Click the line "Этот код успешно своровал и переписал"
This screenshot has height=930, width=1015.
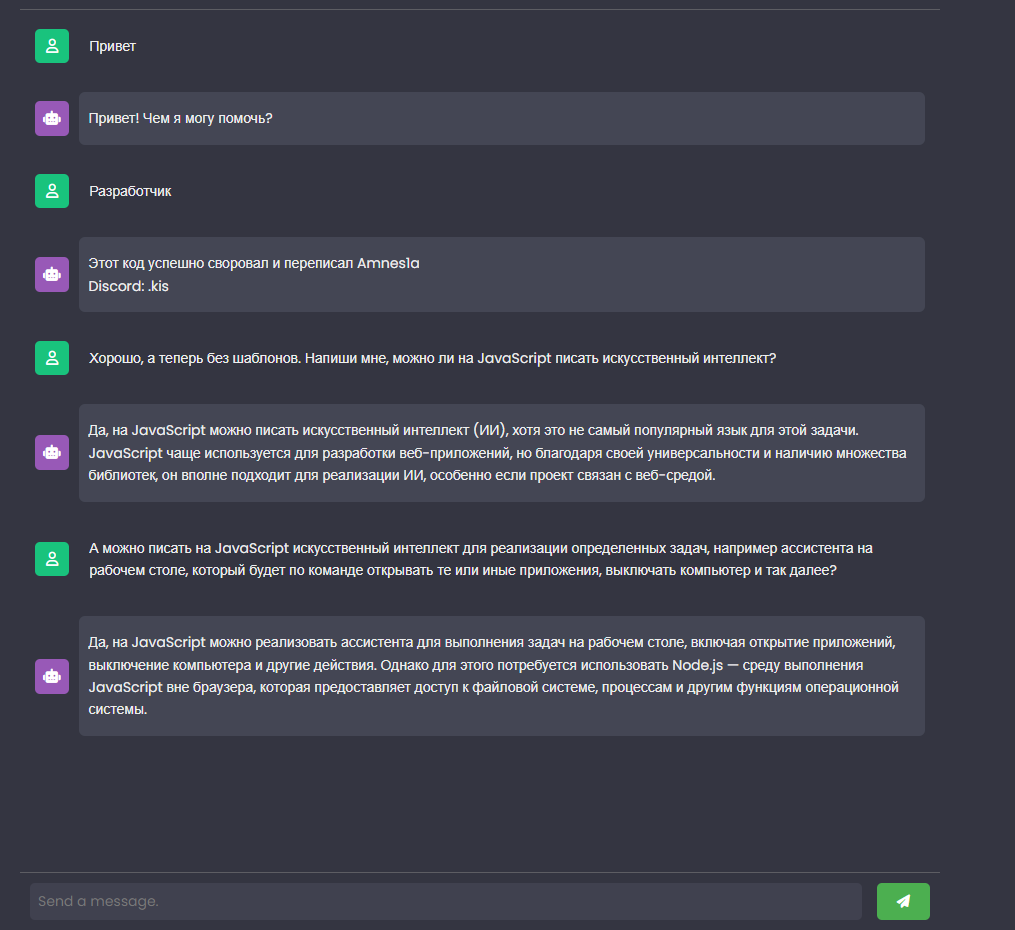coord(220,264)
